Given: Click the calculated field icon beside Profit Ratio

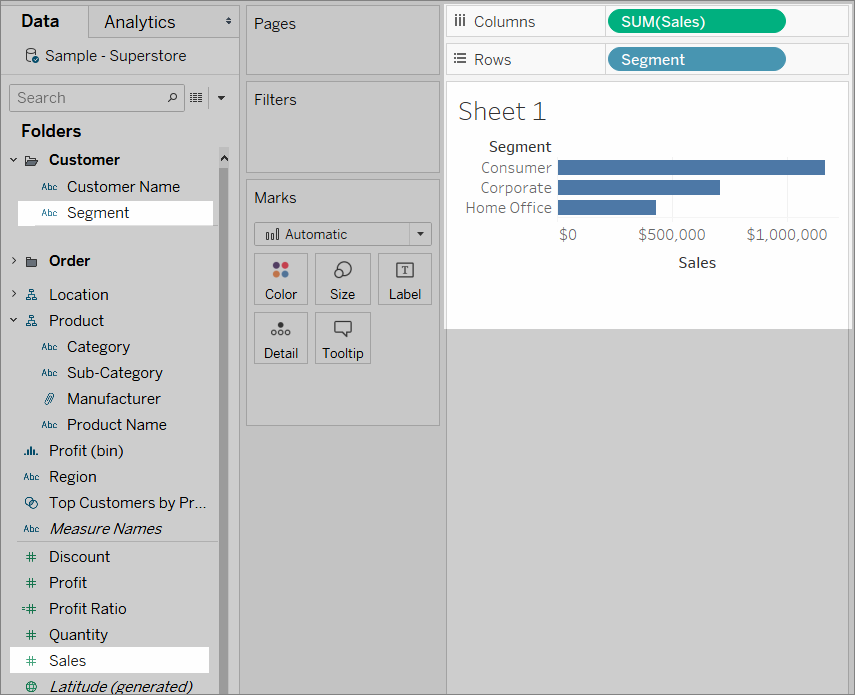Looking at the screenshot, I should click(29, 609).
